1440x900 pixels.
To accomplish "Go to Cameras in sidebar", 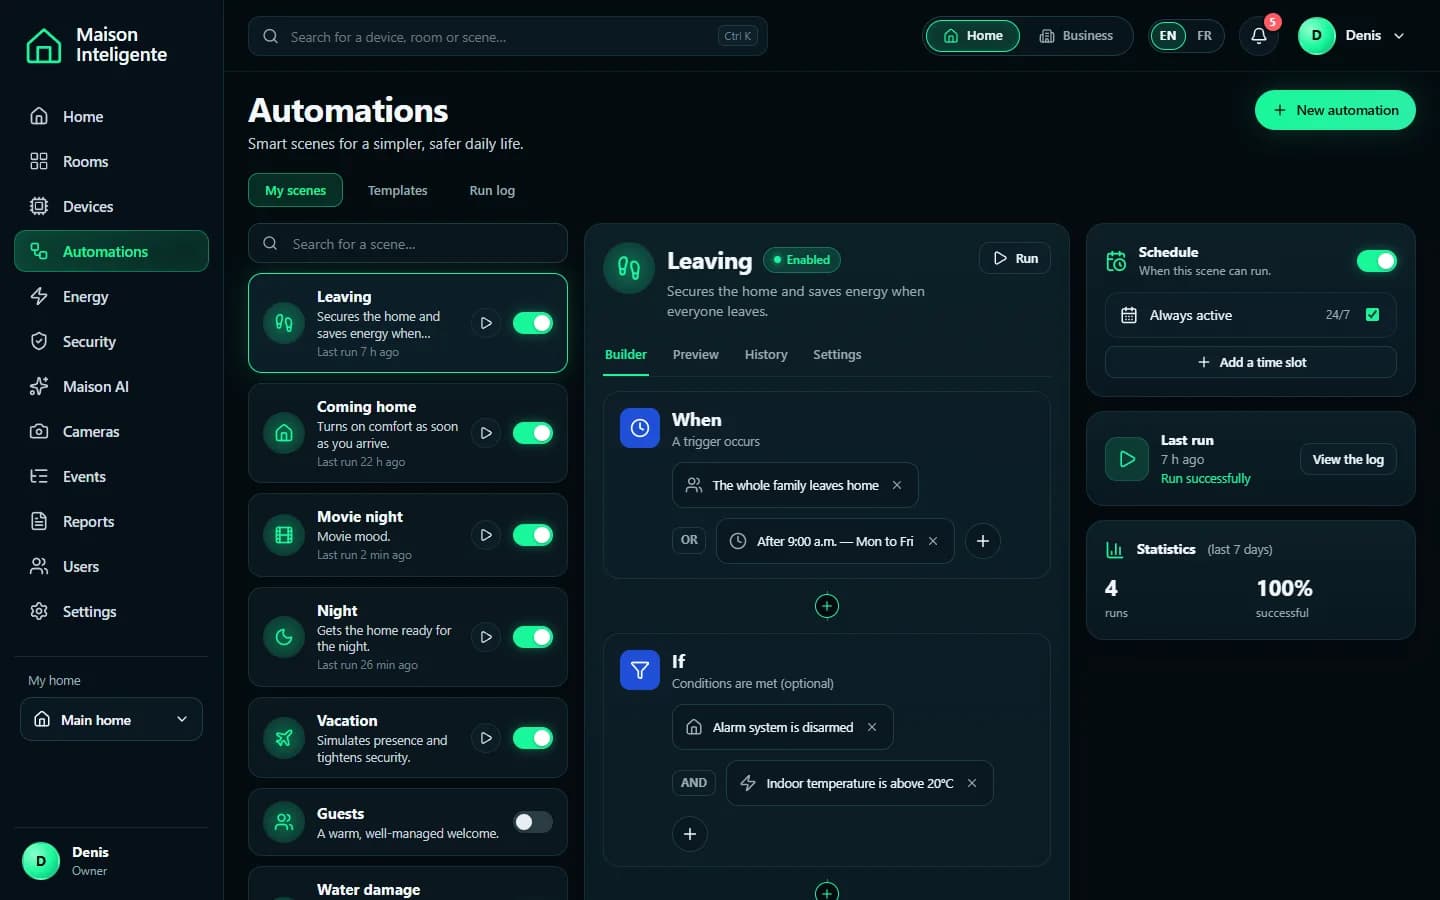I will click(x=111, y=432).
